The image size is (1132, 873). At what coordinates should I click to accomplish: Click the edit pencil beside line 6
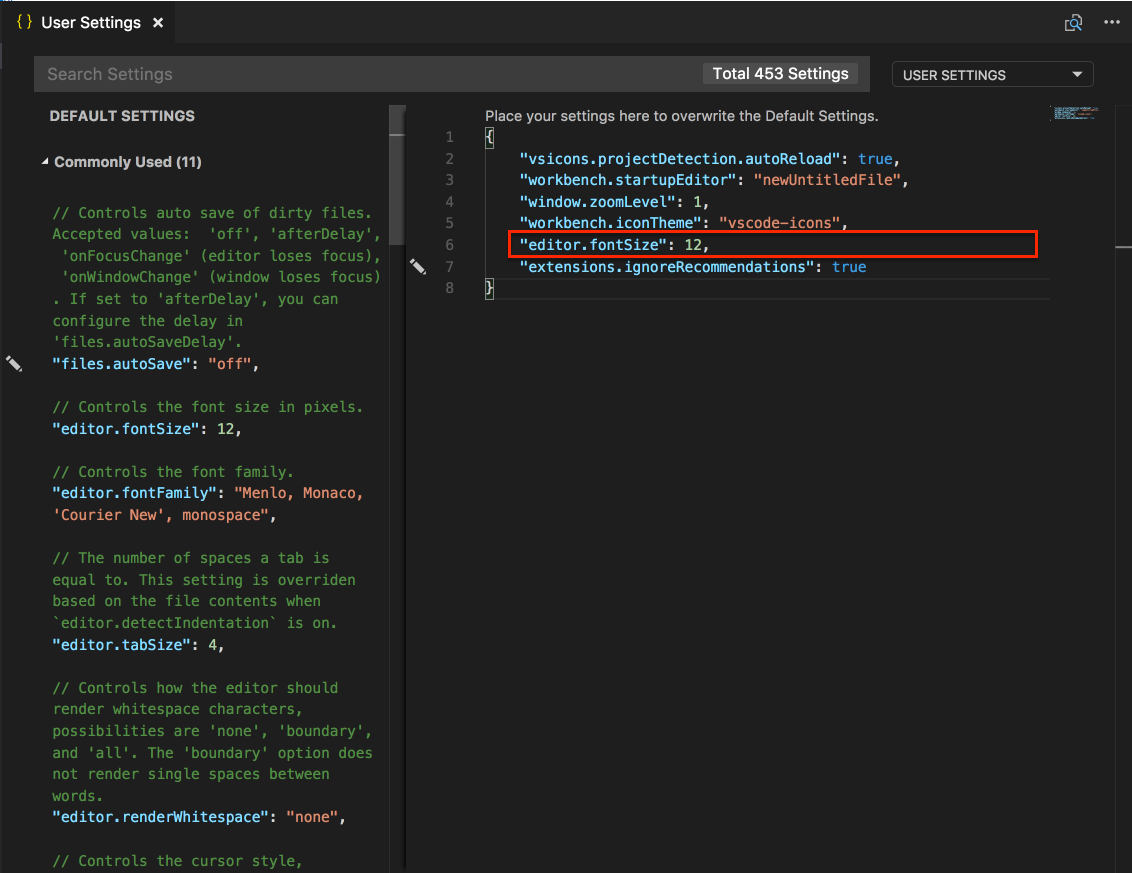tap(418, 266)
